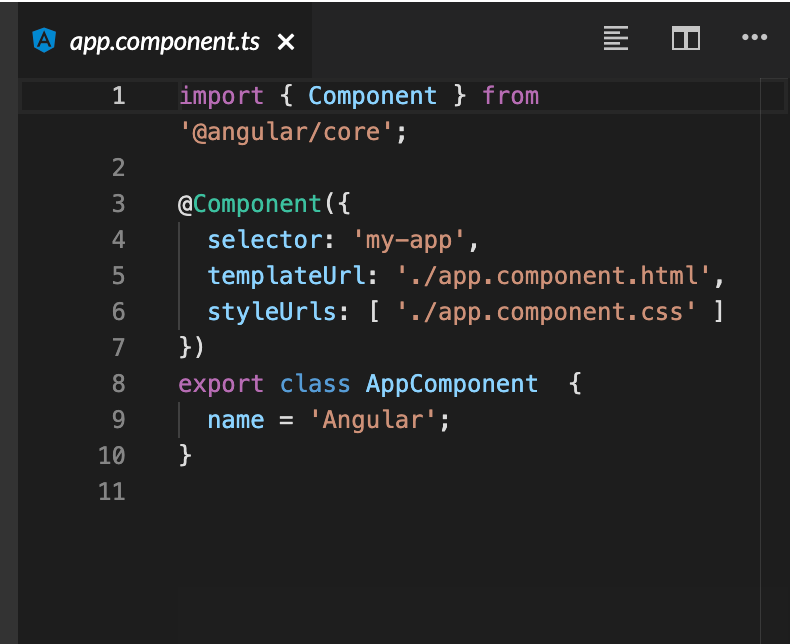Click line number 9 in gutter
This screenshot has height=644, width=790.
(x=118, y=420)
